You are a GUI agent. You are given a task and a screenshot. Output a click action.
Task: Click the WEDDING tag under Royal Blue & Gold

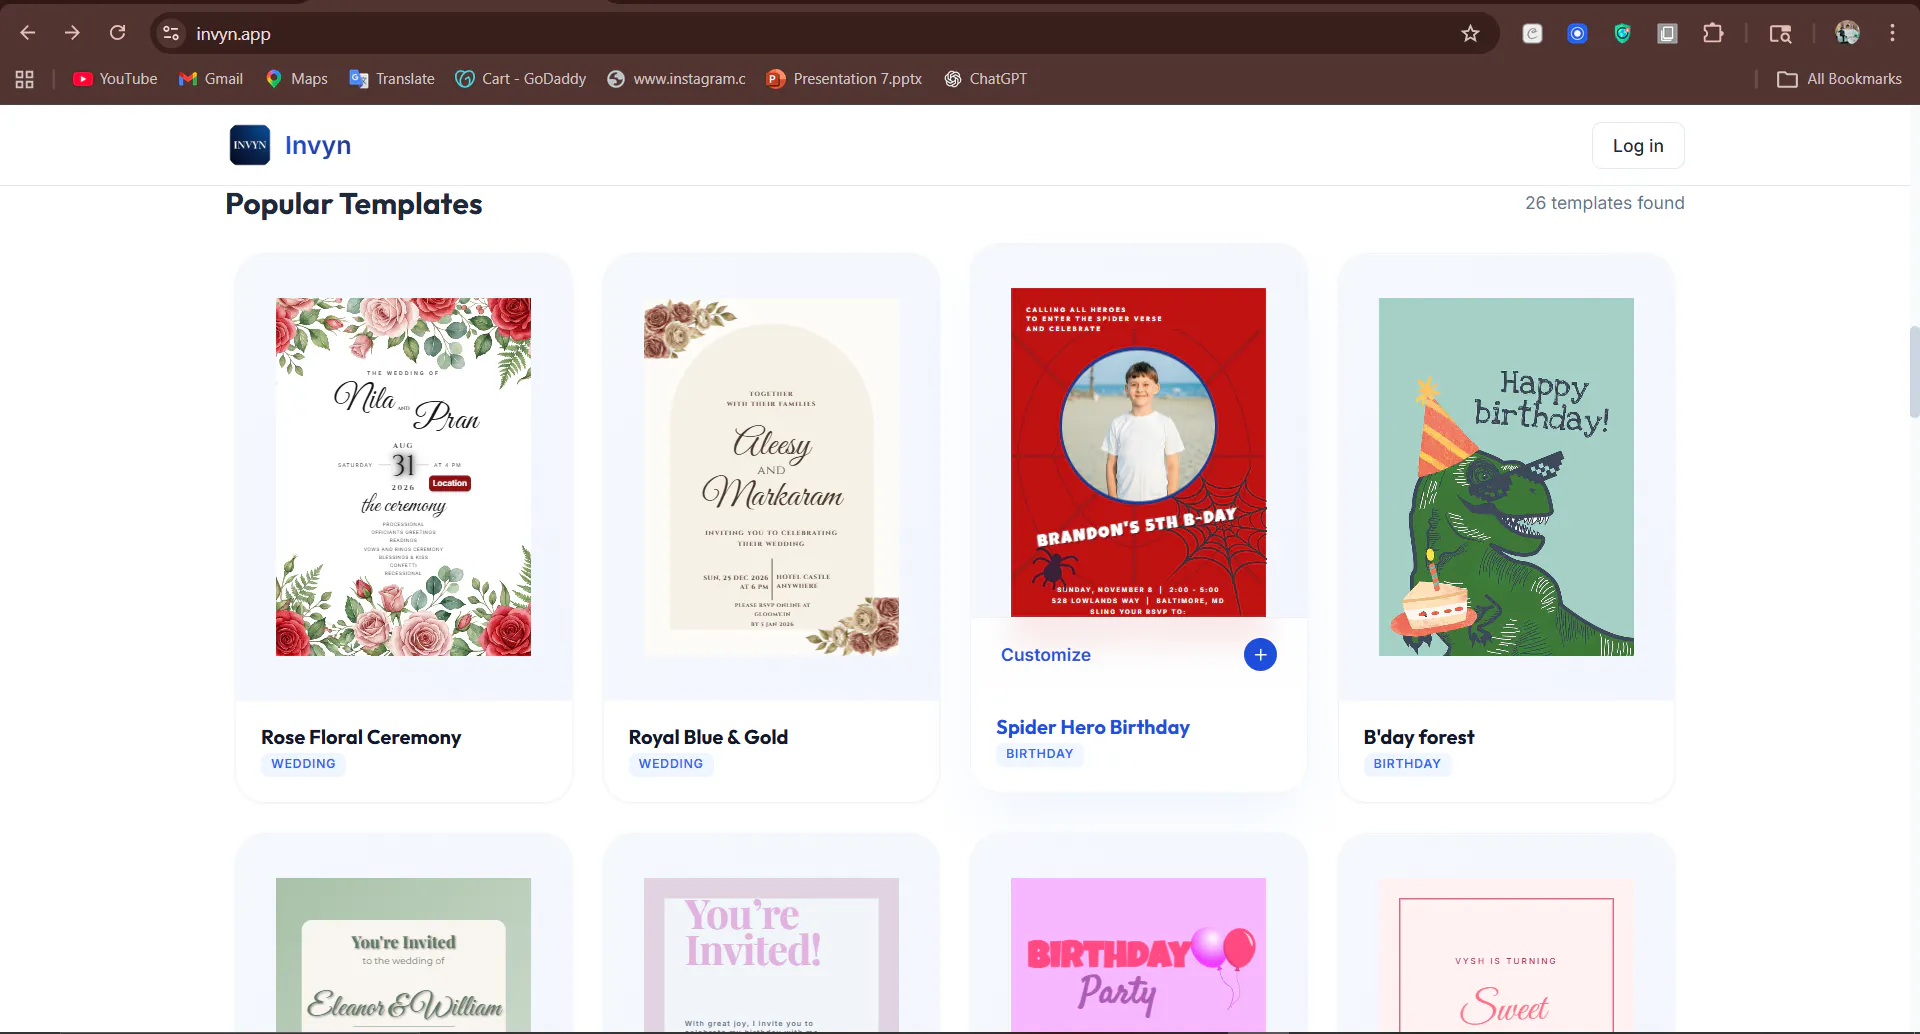671,764
